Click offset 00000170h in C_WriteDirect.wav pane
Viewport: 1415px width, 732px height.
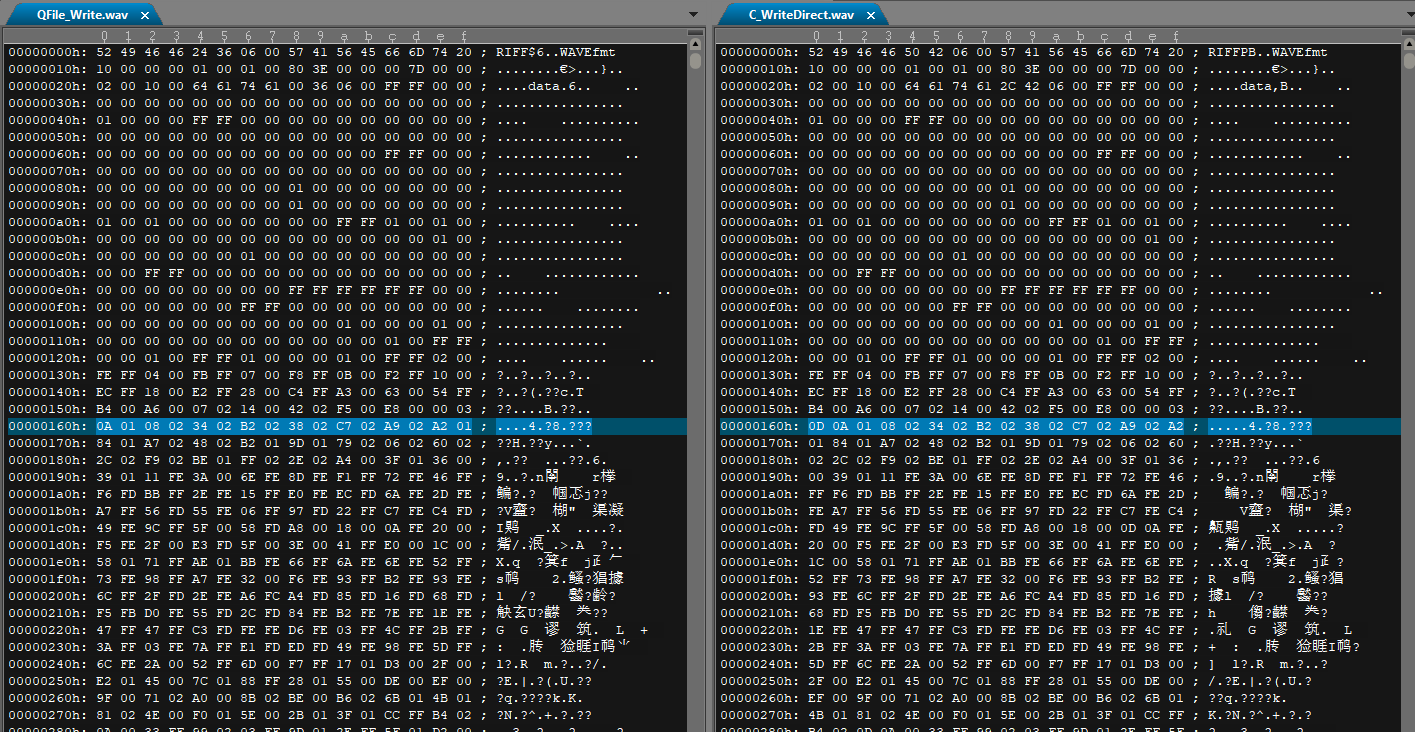[x=761, y=444]
